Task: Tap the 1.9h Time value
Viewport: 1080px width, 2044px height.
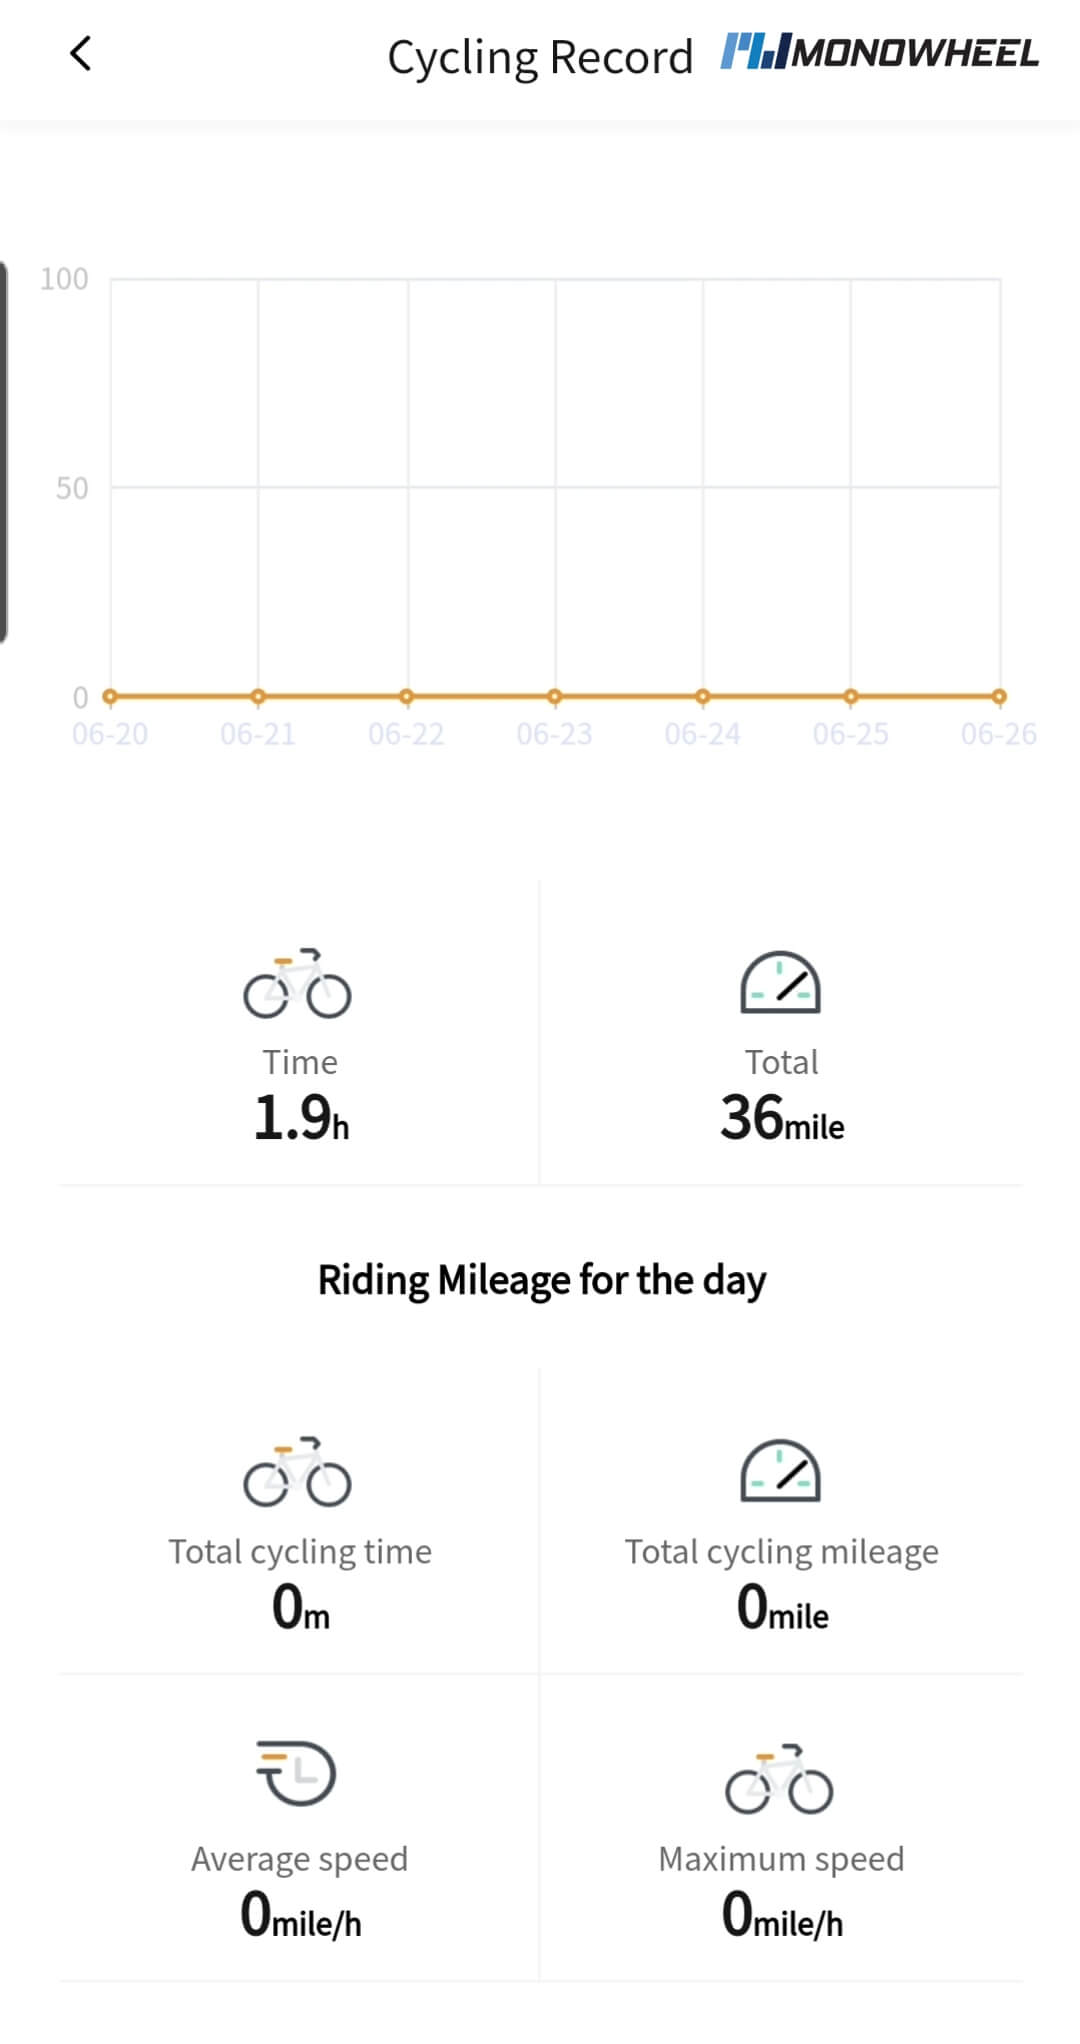Action: [x=300, y=1118]
